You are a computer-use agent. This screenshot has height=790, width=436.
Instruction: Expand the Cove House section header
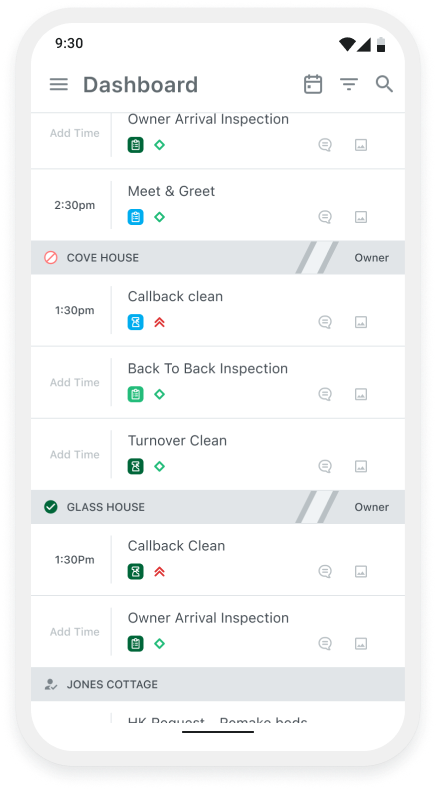tap(218, 257)
